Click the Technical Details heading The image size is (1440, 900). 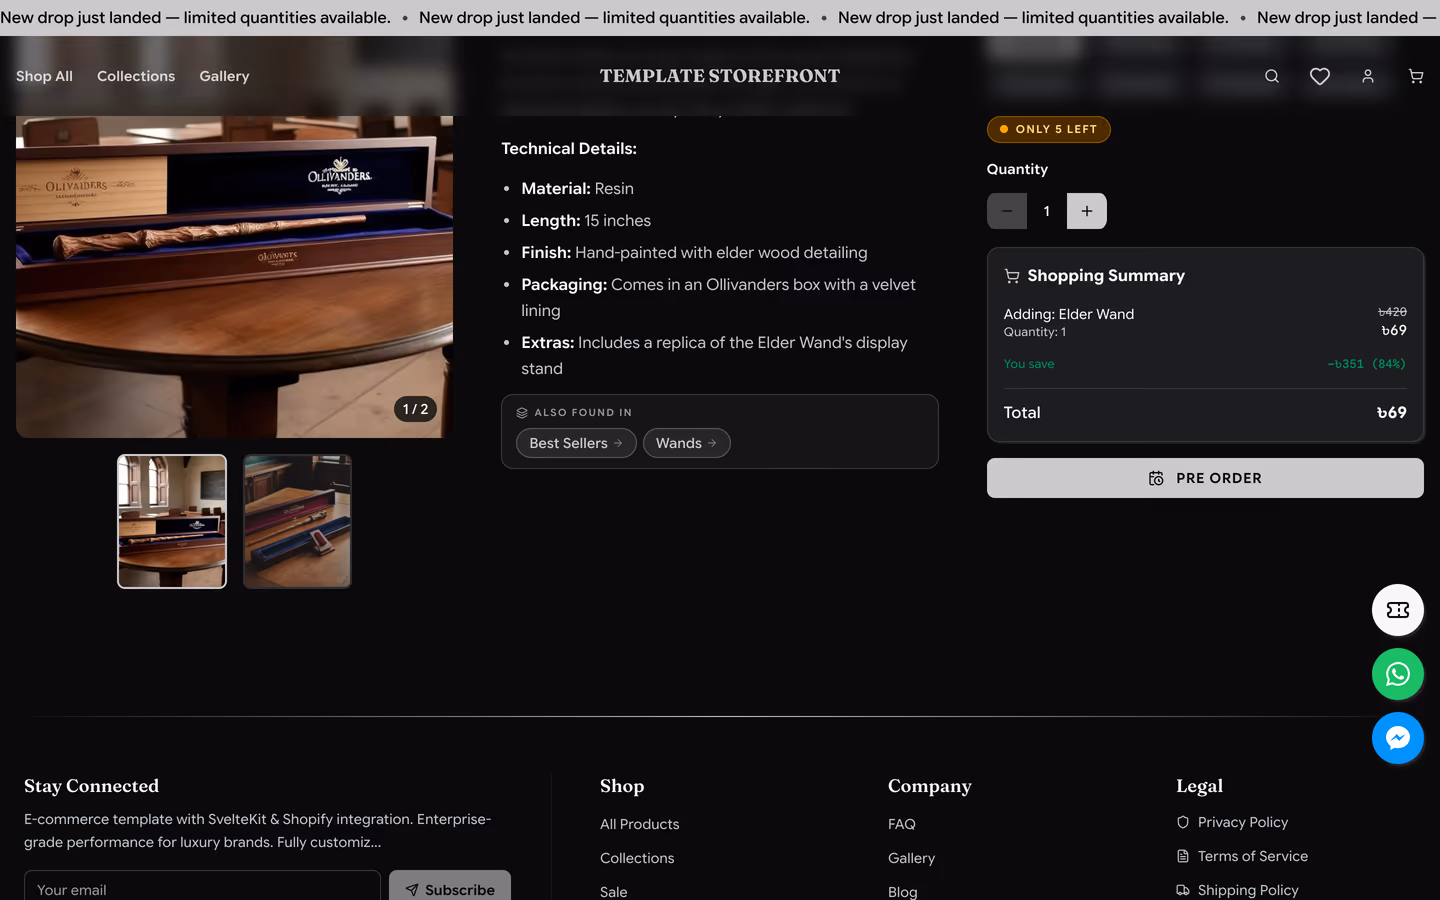coord(569,148)
